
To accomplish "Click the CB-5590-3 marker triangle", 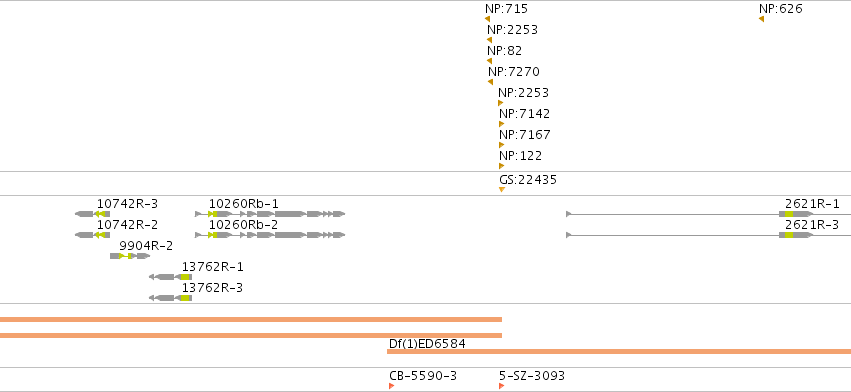I will point(392,386).
